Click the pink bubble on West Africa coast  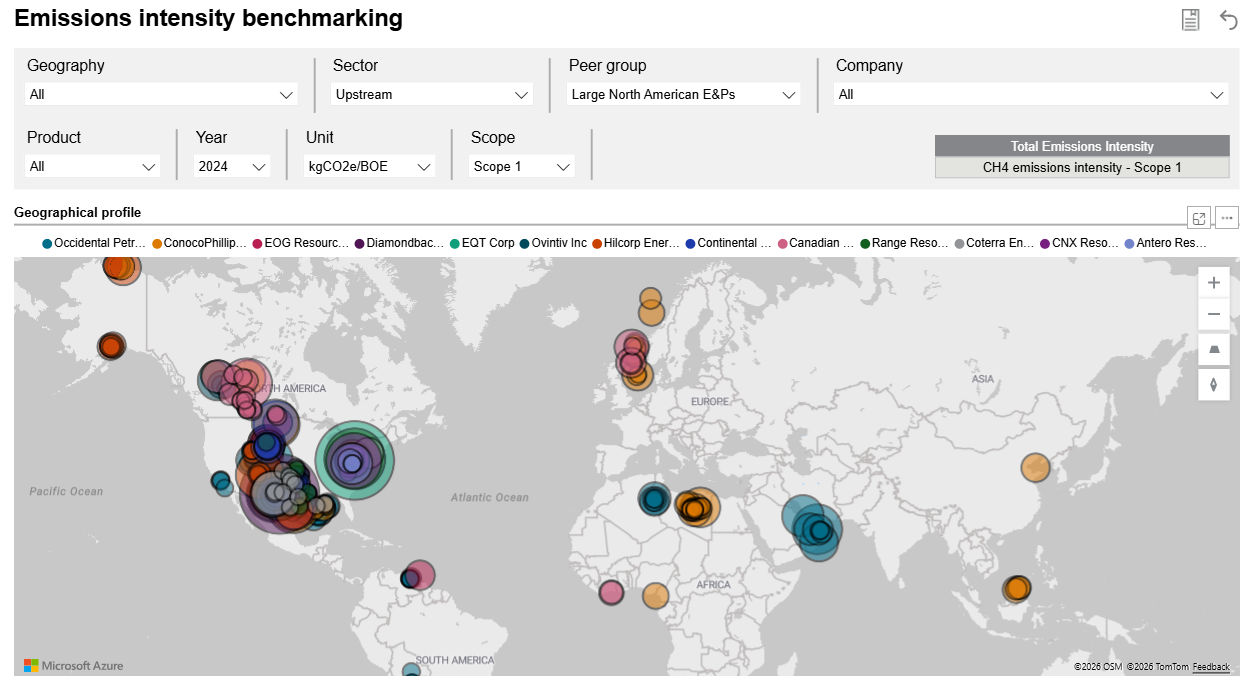pos(612,592)
